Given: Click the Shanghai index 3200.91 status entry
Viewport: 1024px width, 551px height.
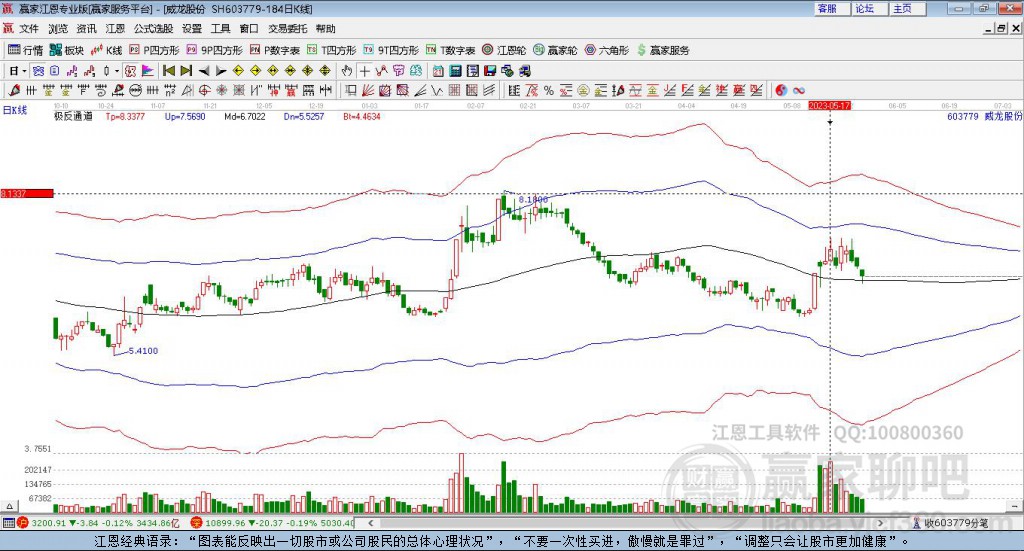Looking at the screenshot, I should pyautogui.click(x=98, y=523).
